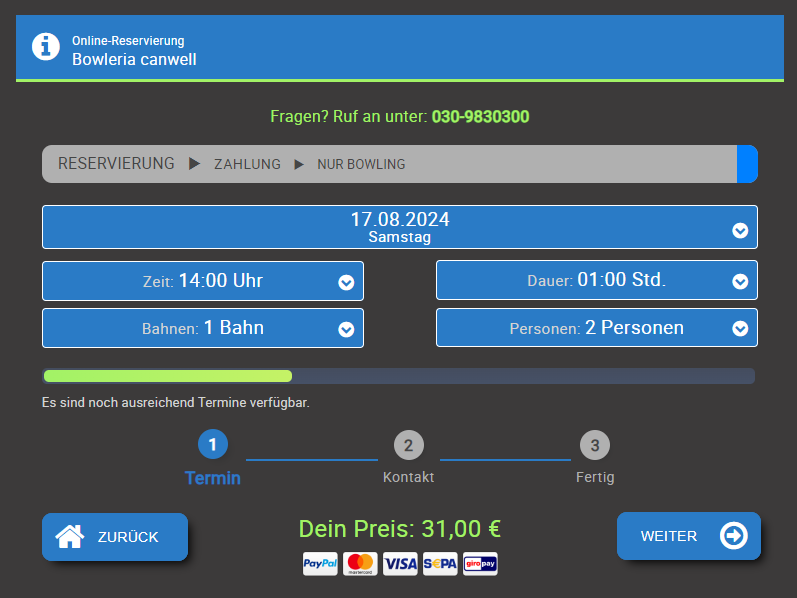
Task: Open the Bahnen 1 Bahn dropdown
Action: pos(203,328)
